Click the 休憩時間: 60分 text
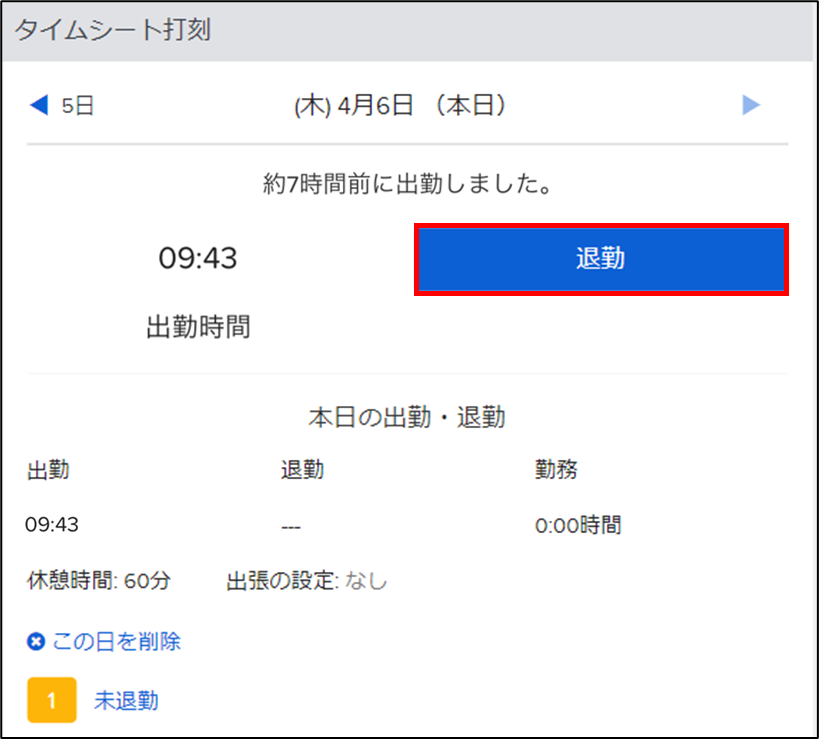The height and width of the screenshot is (739, 819). tap(99, 580)
